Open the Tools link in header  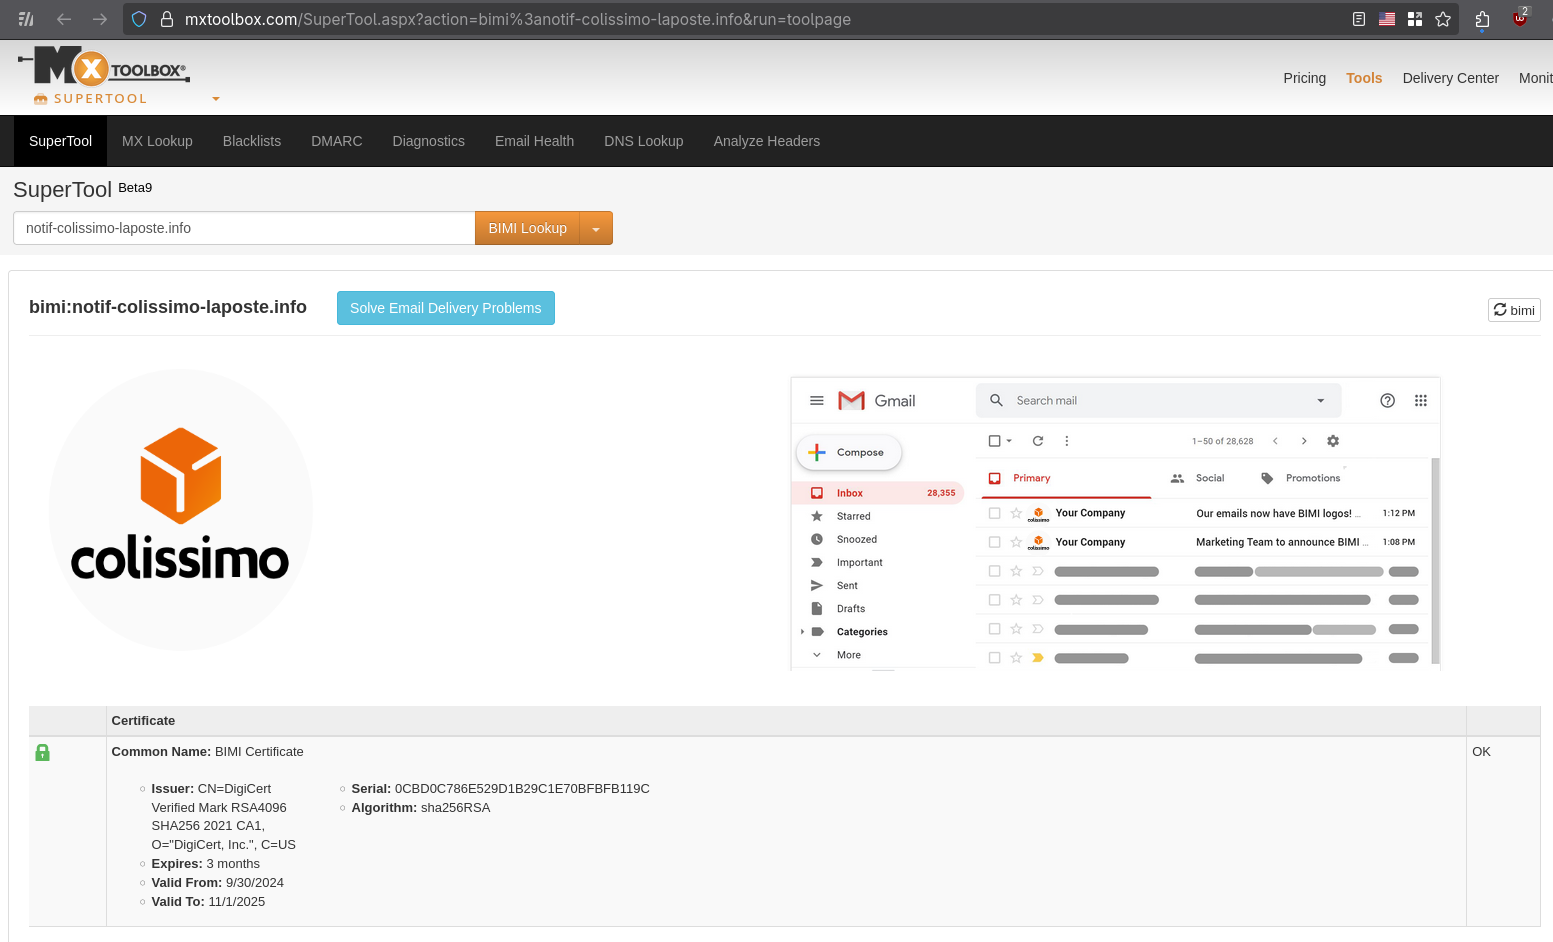(x=1364, y=78)
